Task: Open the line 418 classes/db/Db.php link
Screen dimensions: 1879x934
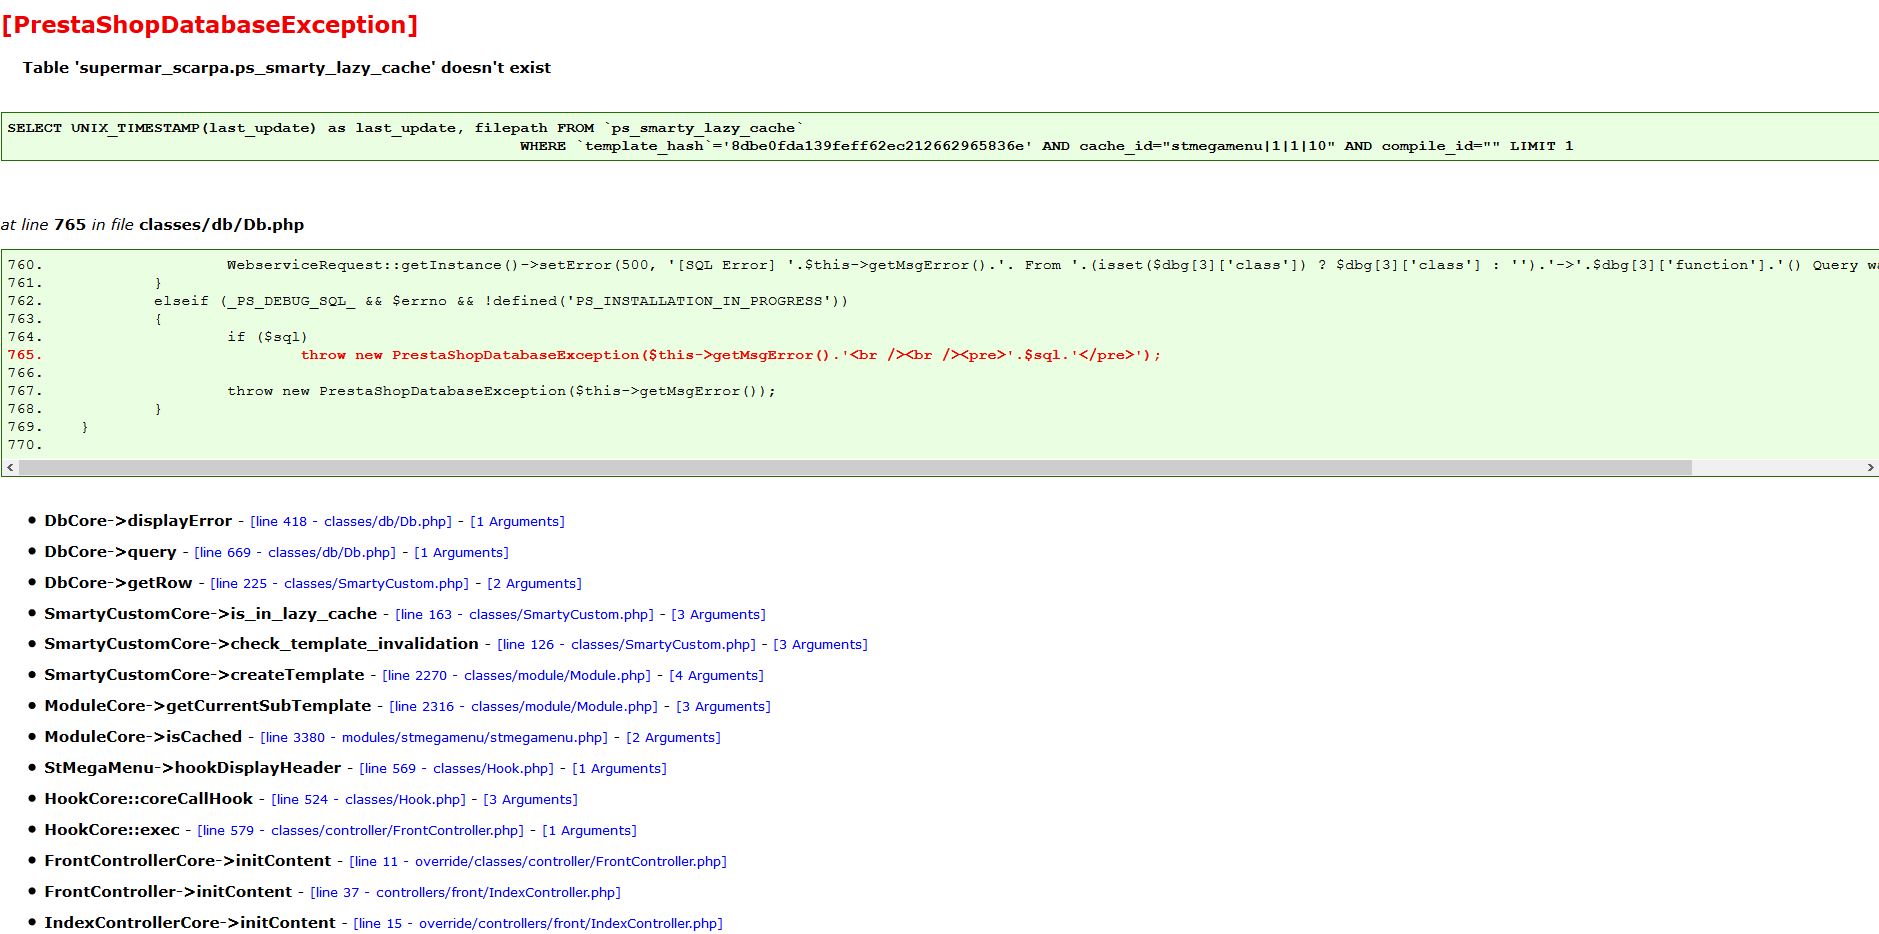Action: [351, 522]
